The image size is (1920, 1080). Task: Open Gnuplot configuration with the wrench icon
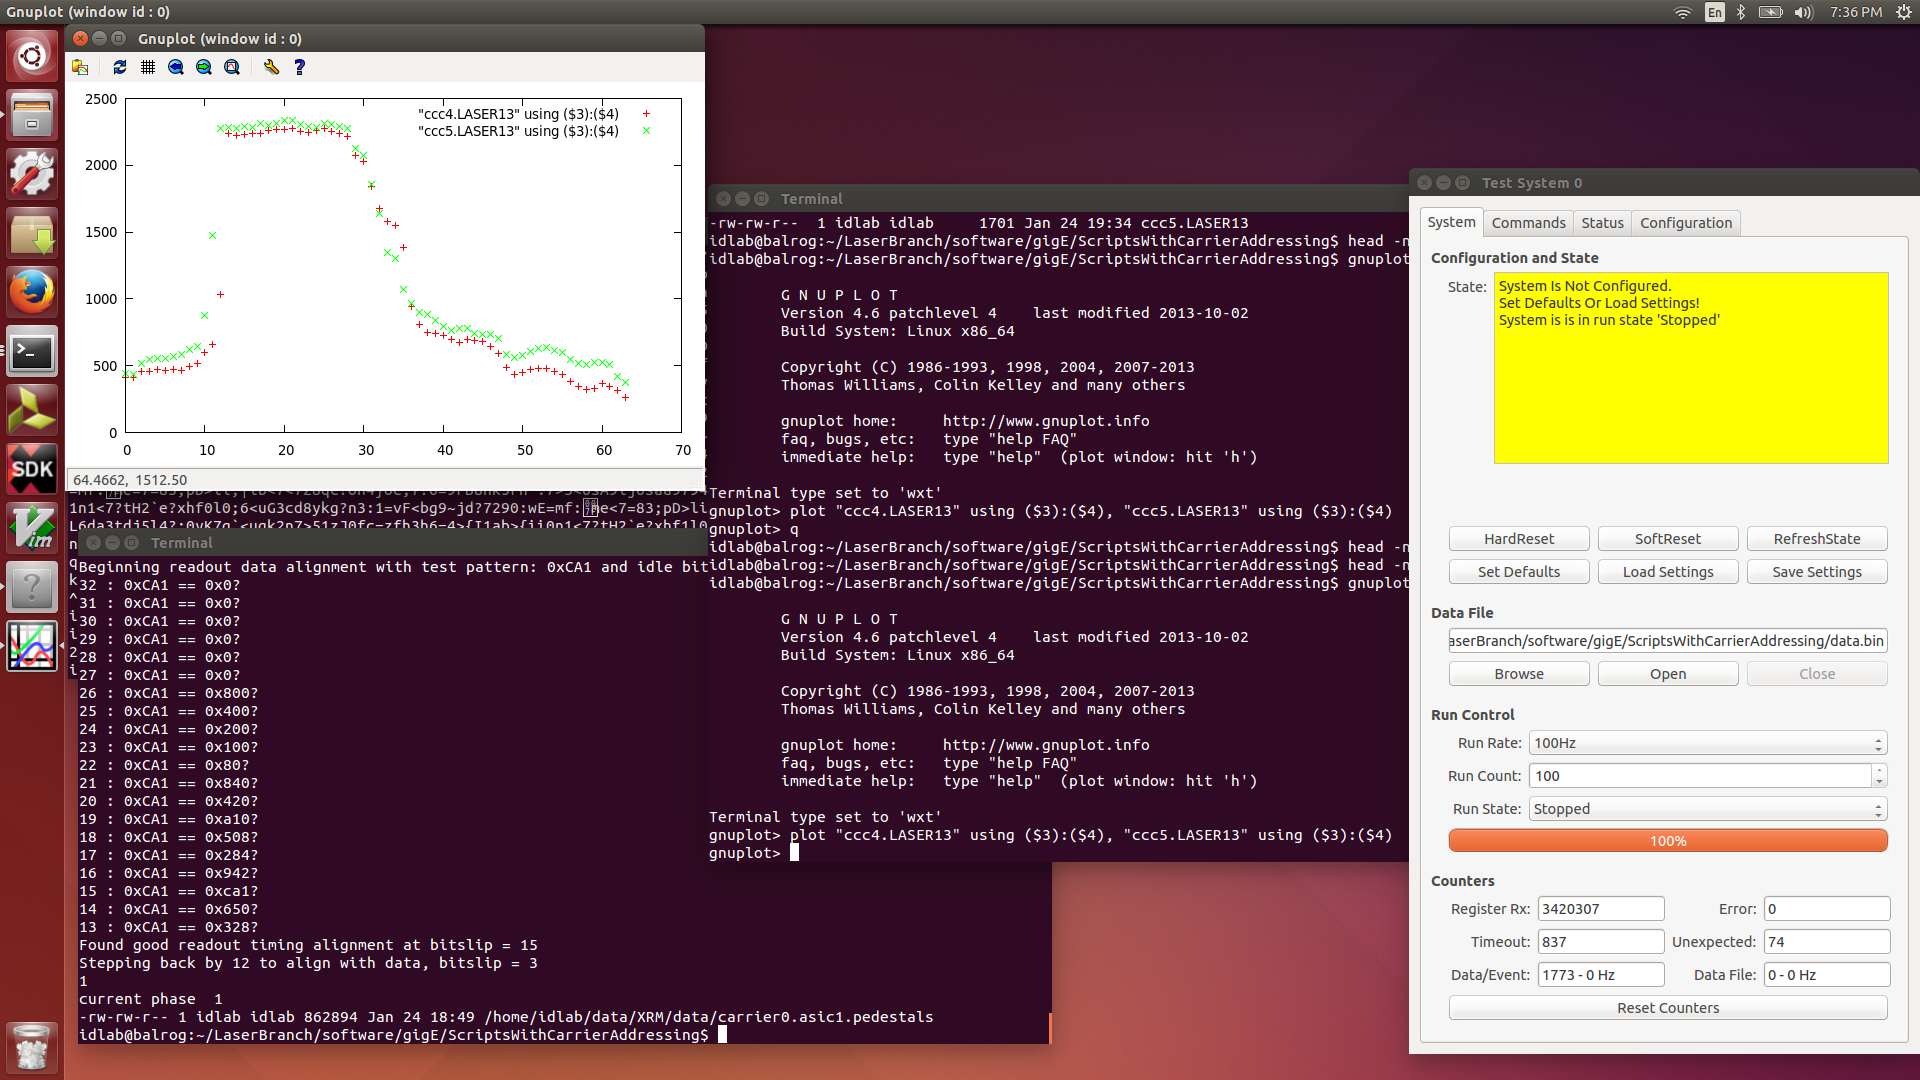271,67
